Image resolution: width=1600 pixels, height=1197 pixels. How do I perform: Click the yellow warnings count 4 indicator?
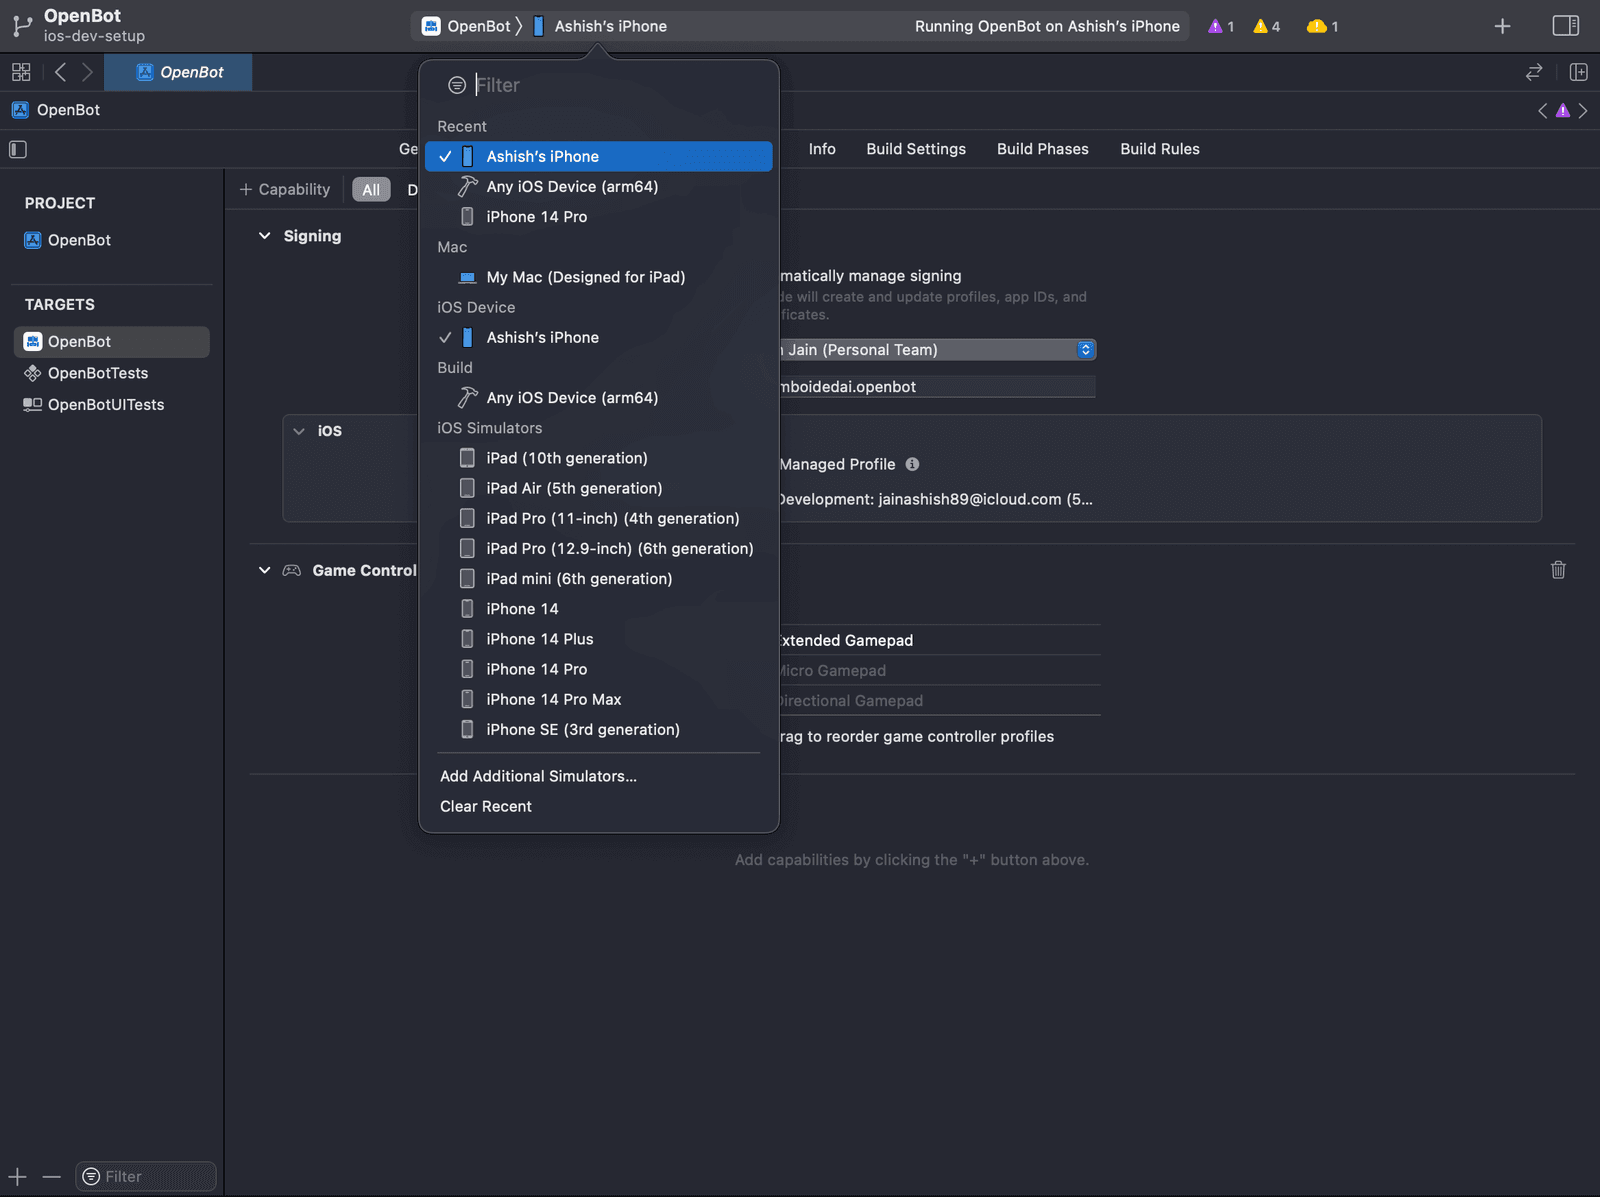pyautogui.click(x=1267, y=27)
